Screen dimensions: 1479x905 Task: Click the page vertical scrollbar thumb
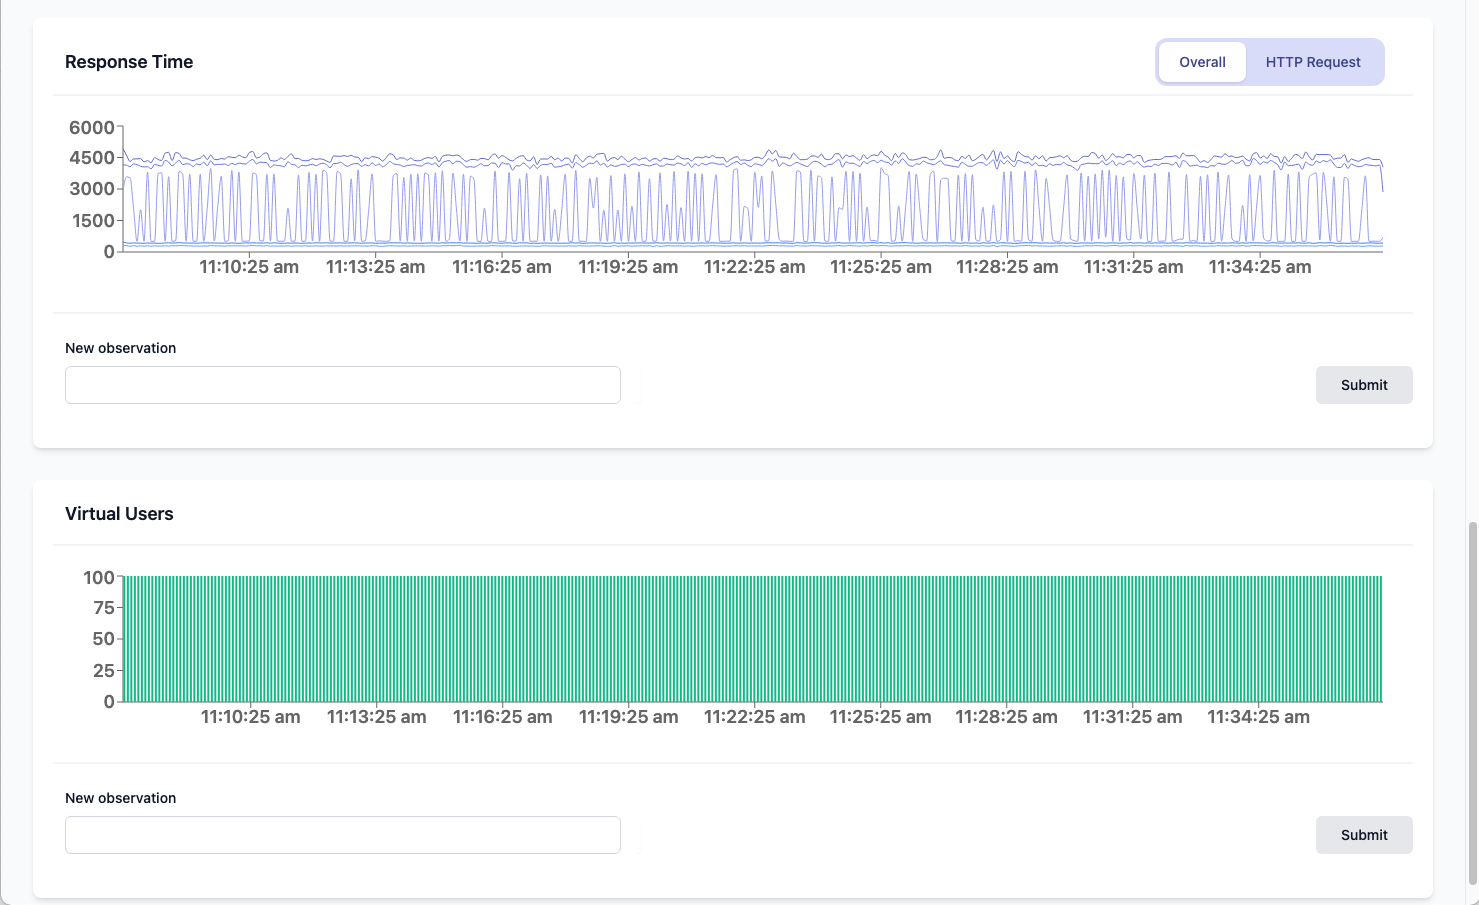(1472, 703)
